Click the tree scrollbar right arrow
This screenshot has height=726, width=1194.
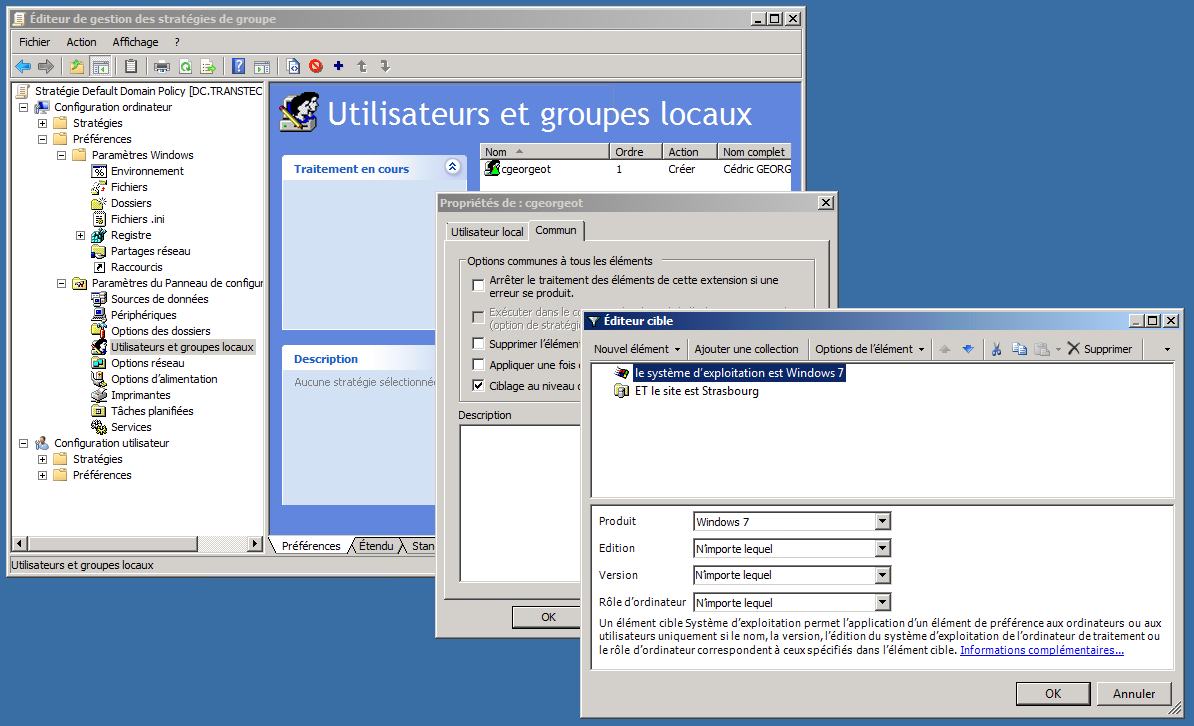coord(255,544)
